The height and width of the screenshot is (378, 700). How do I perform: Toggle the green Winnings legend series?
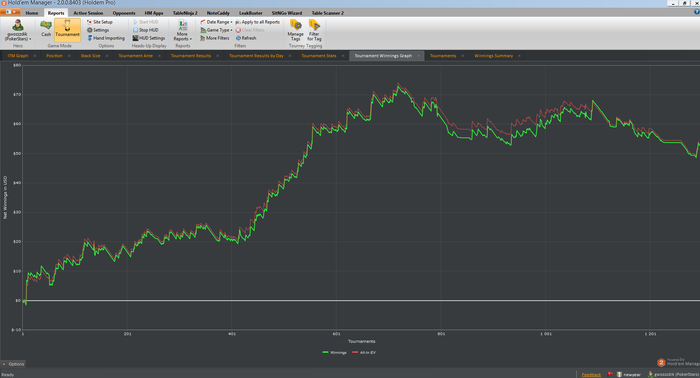(x=334, y=353)
